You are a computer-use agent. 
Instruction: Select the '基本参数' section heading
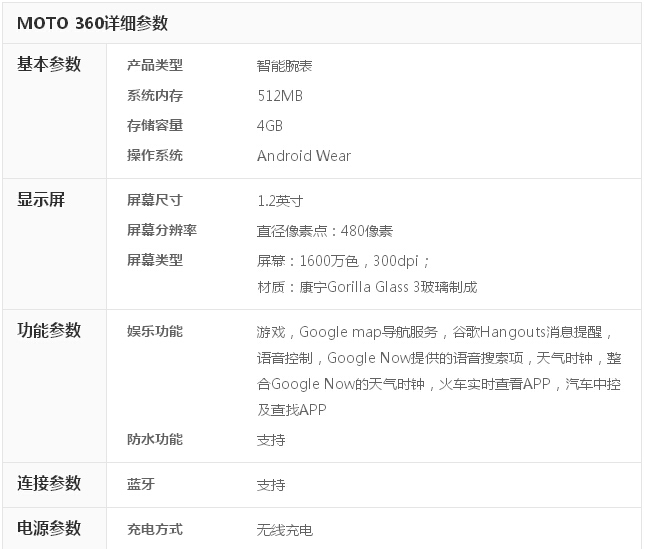(49, 64)
